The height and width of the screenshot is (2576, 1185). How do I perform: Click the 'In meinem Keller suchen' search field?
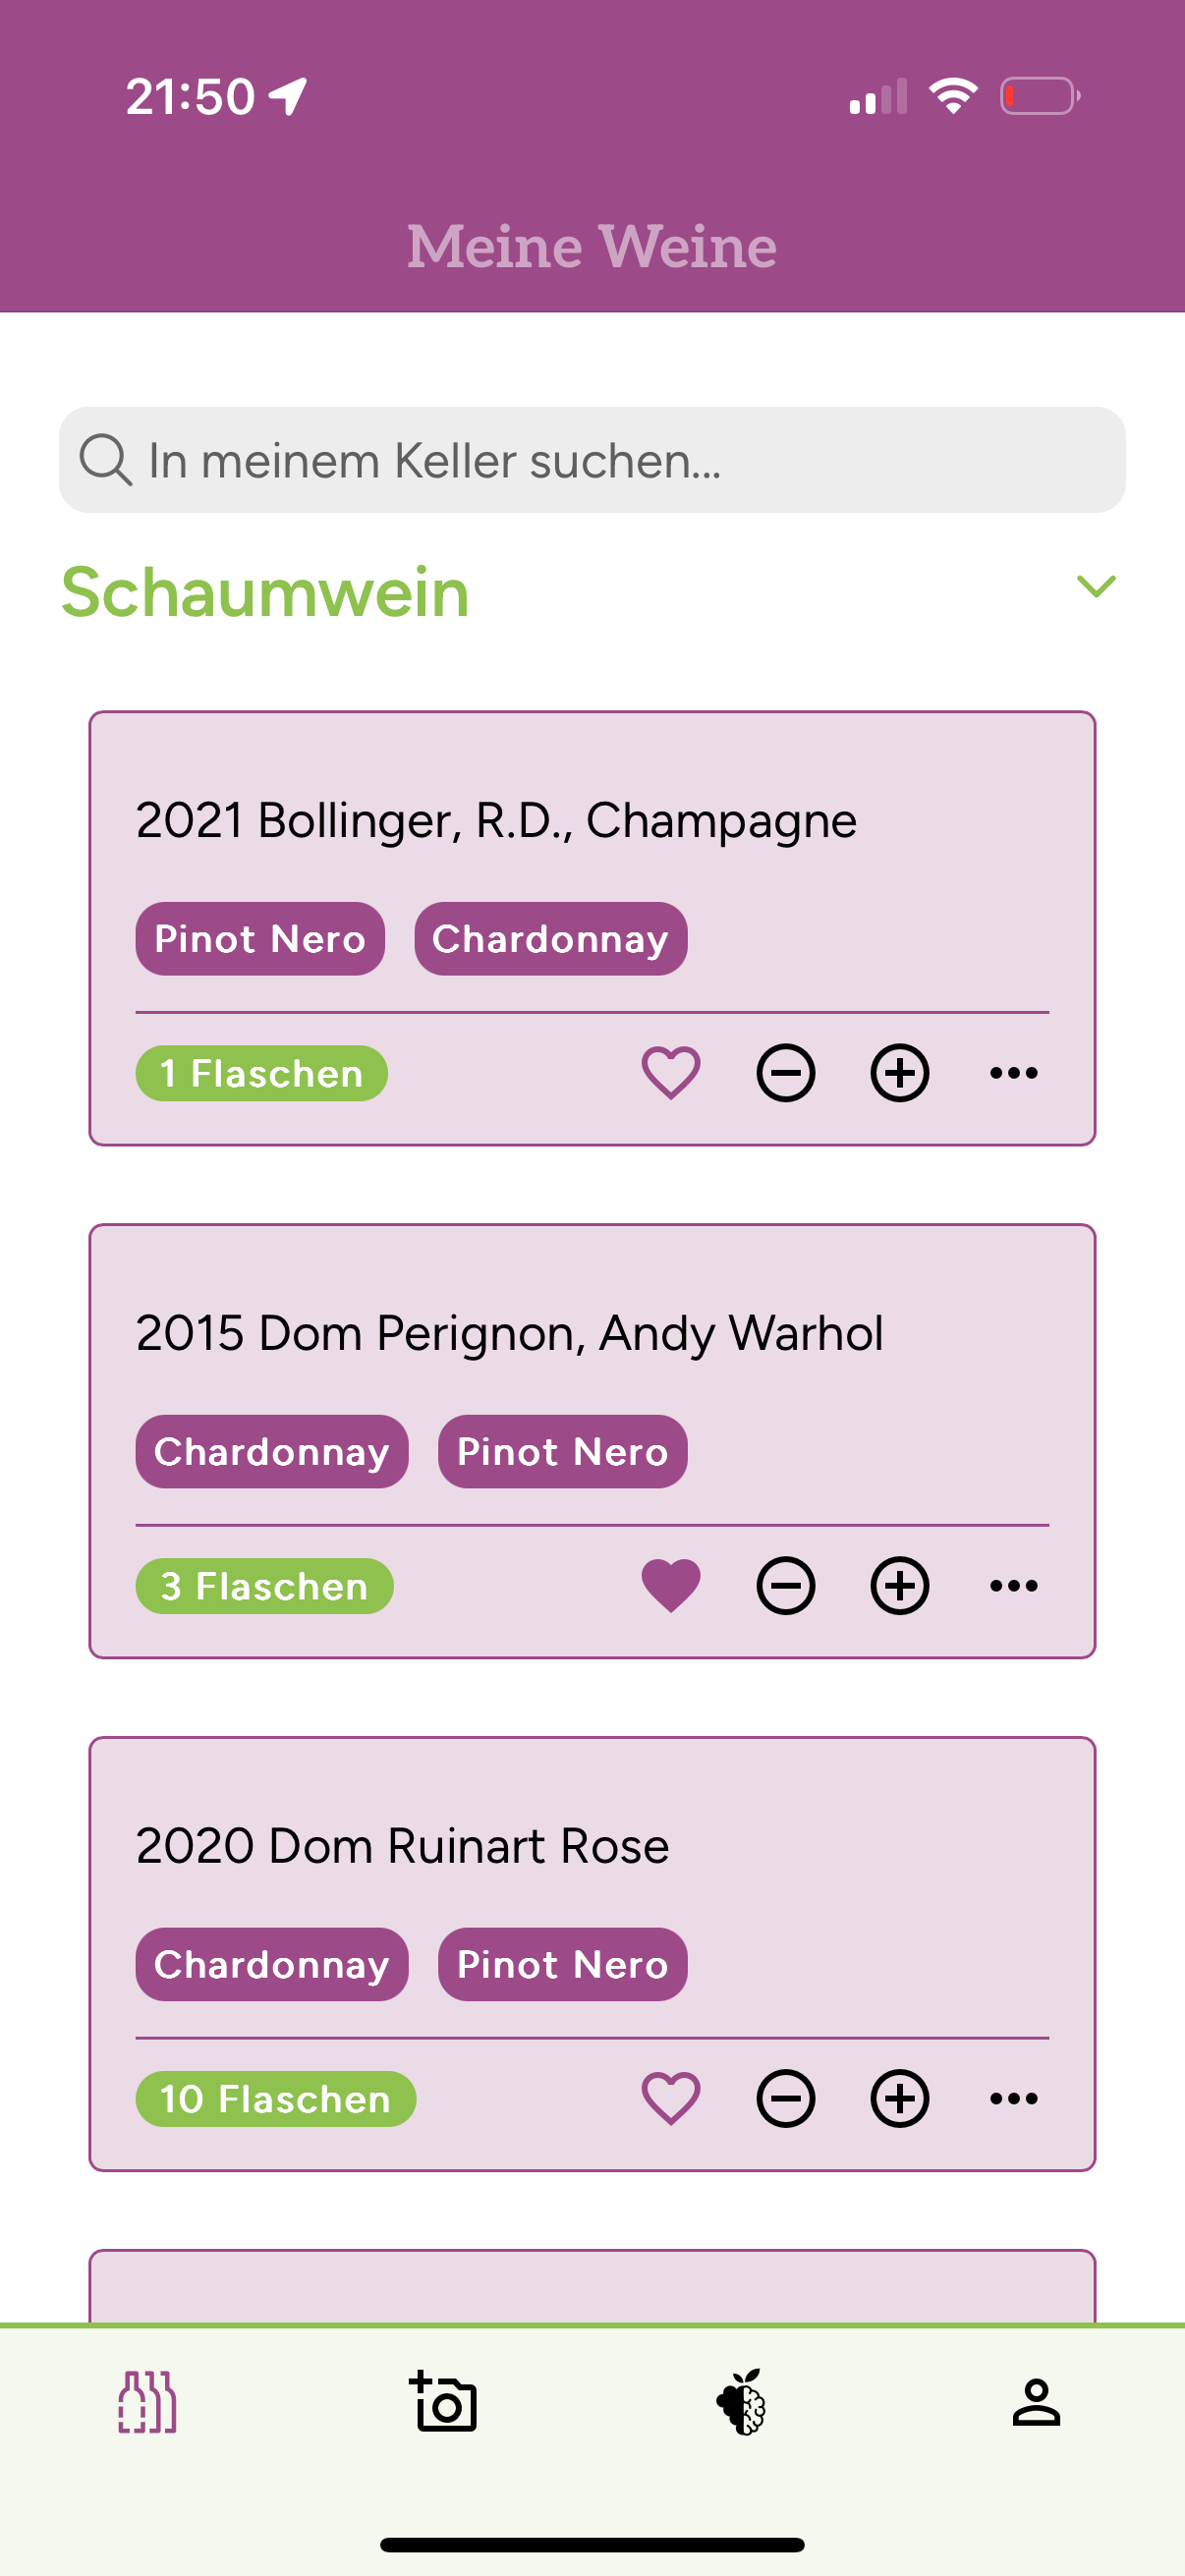(592, 460)
